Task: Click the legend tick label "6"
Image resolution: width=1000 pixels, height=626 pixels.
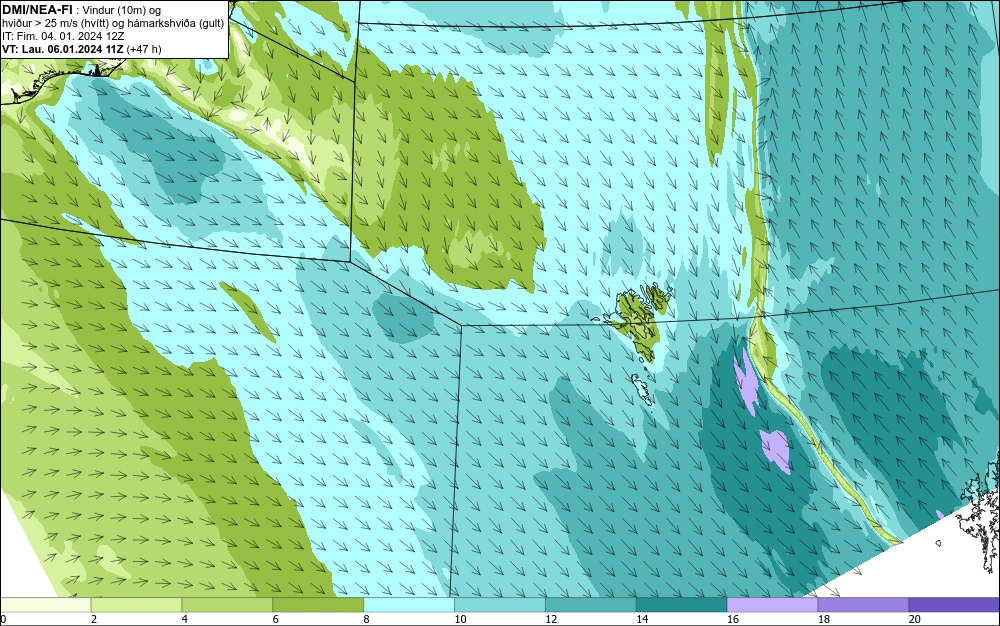Action: coord(276,619)
